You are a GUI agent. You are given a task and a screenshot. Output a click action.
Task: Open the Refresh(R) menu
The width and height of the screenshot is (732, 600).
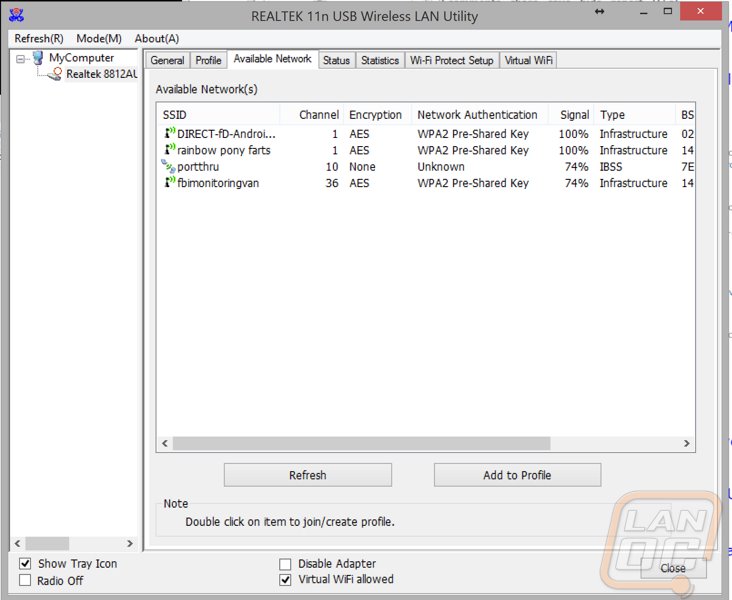point(39,38)
